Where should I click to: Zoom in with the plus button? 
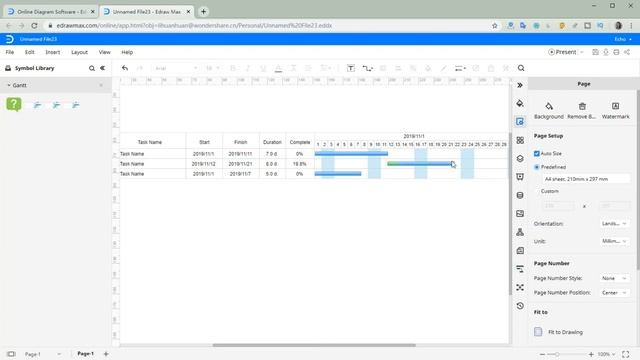point(591,354)
